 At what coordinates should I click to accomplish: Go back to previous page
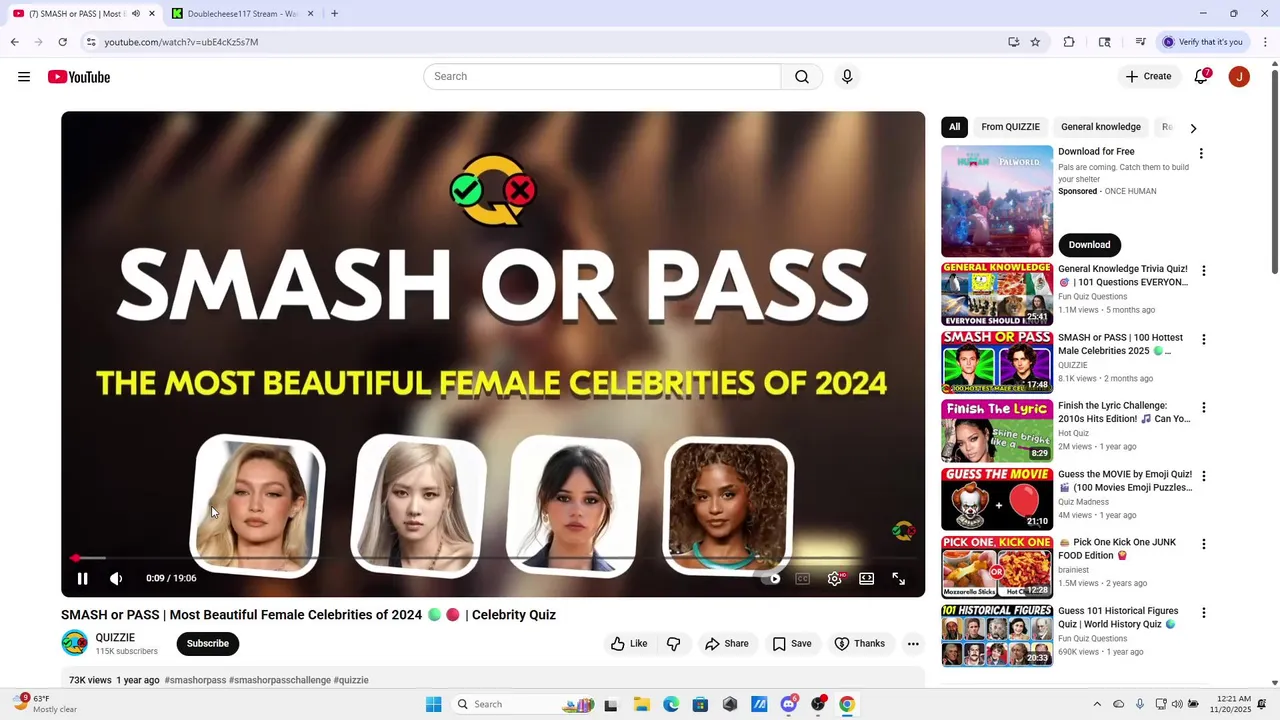[x=14, y=42]
